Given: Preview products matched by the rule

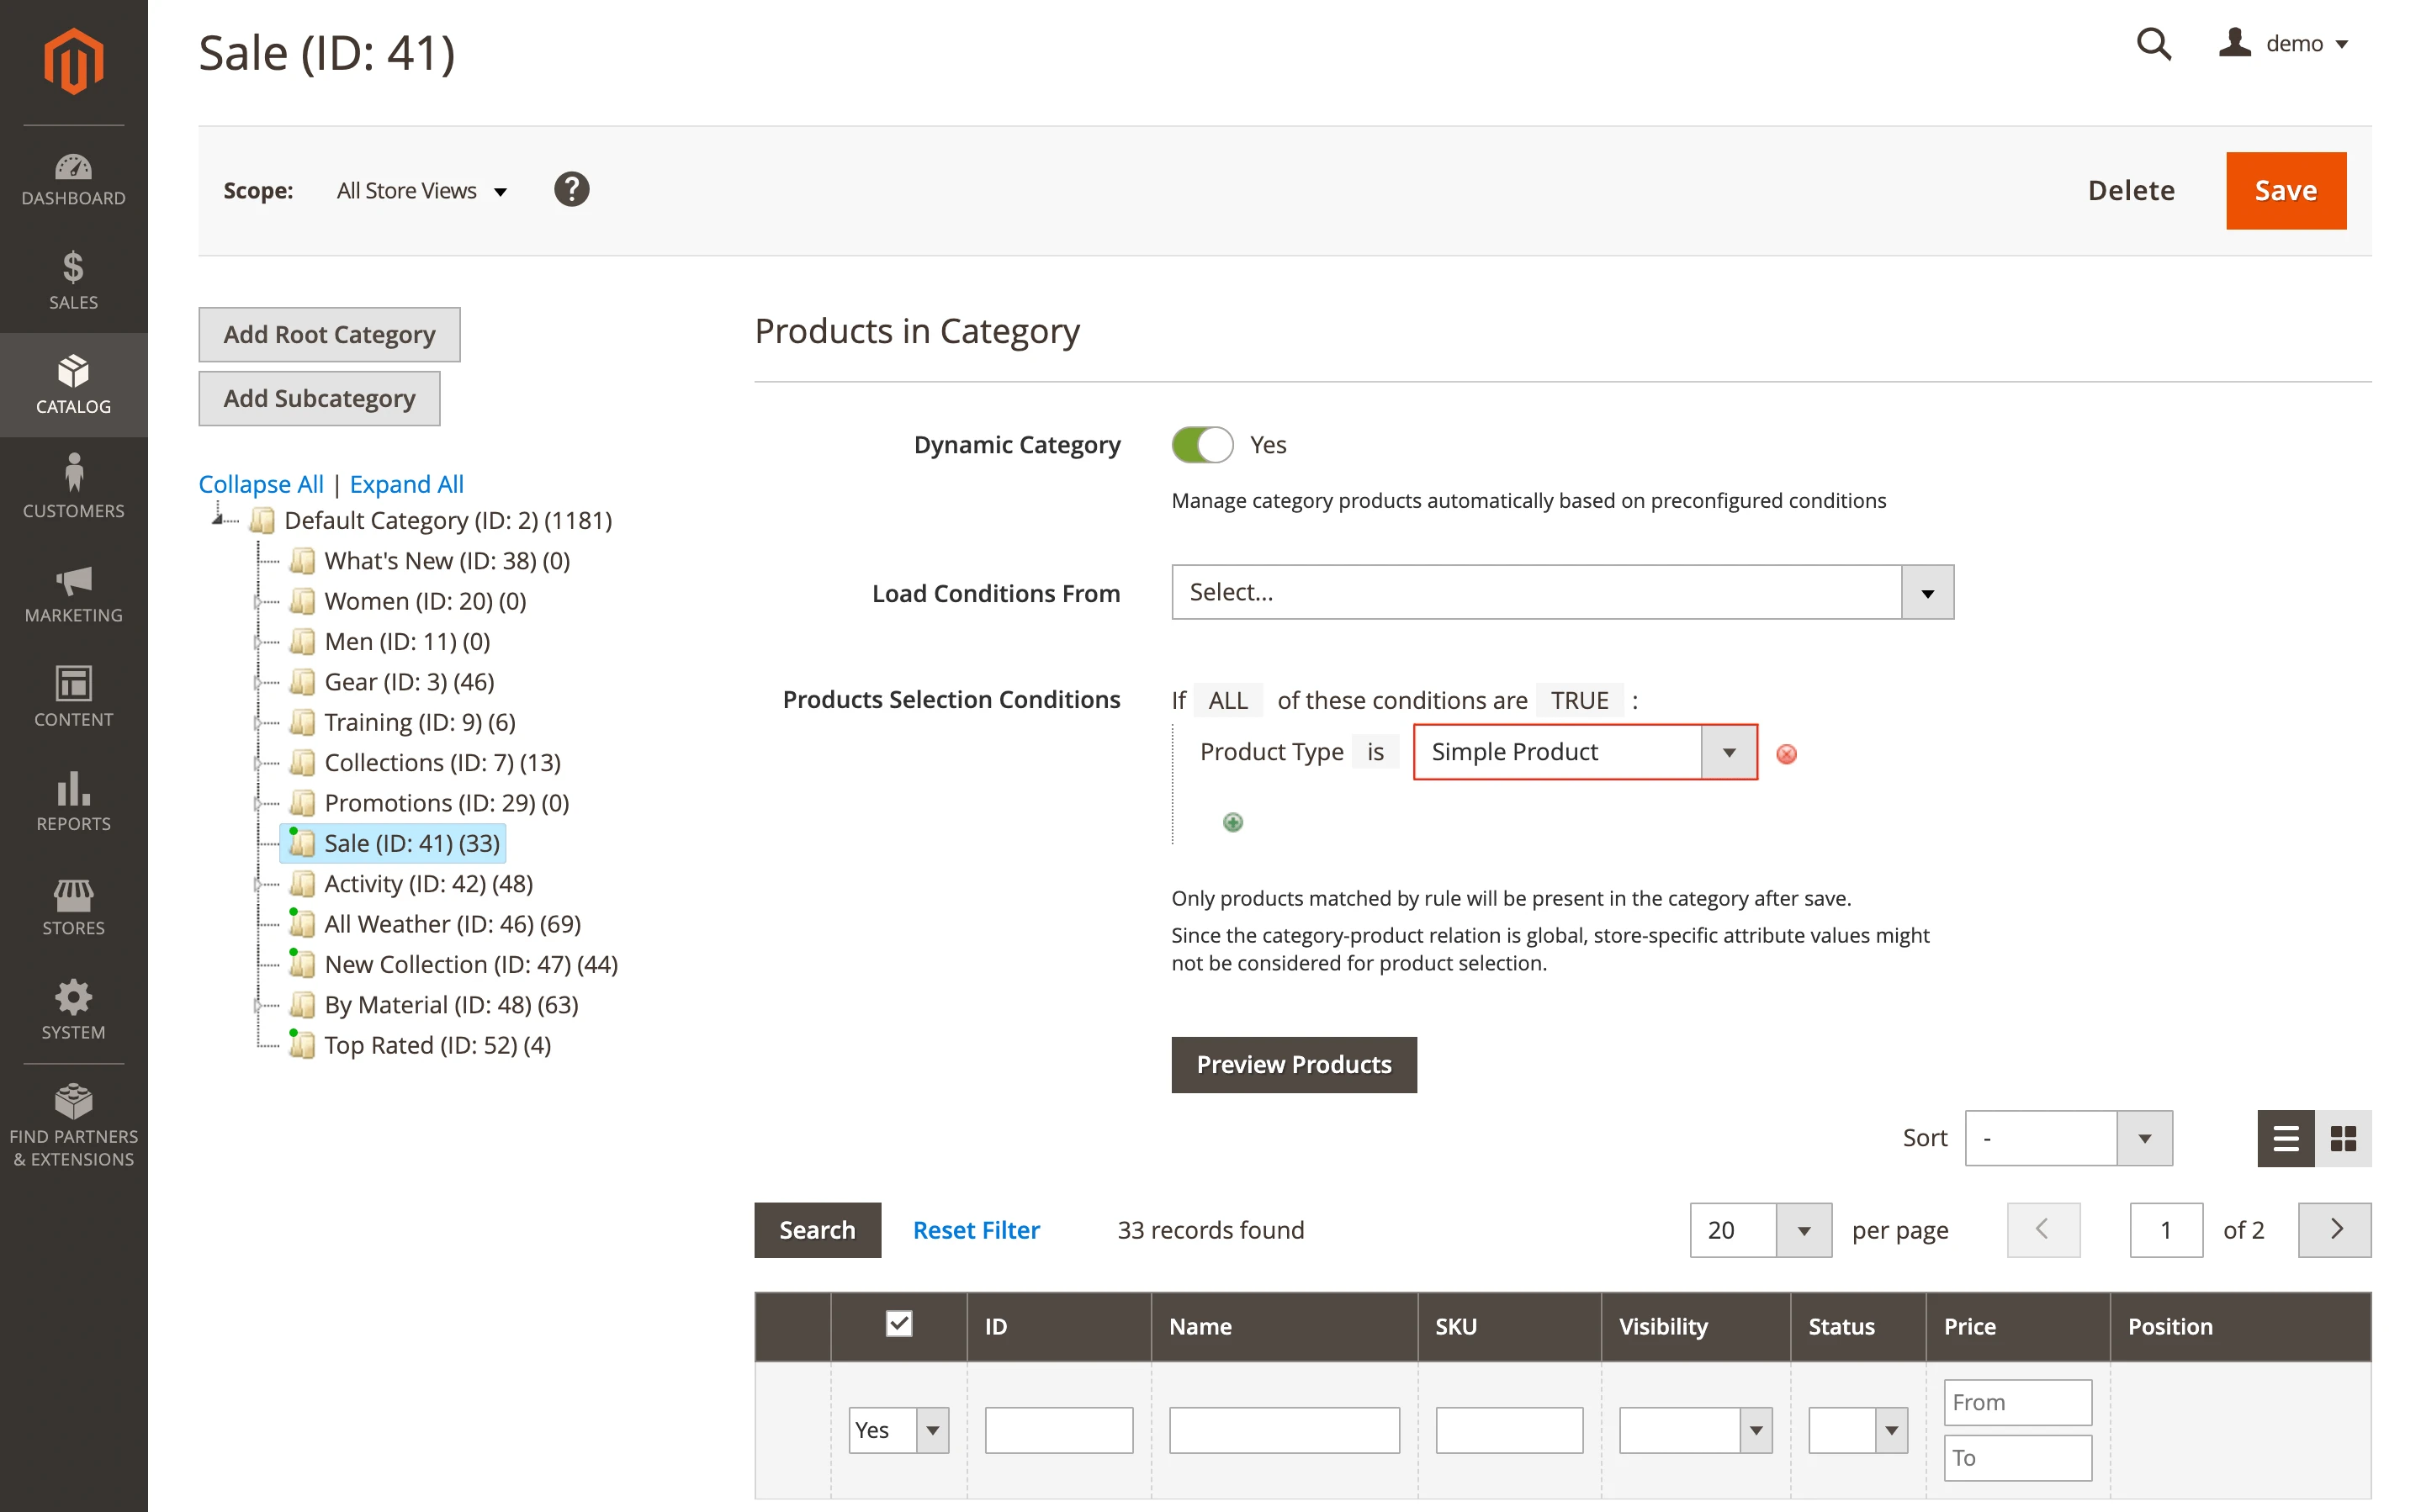Looking at the screenshot, I should point(1293,1064).
